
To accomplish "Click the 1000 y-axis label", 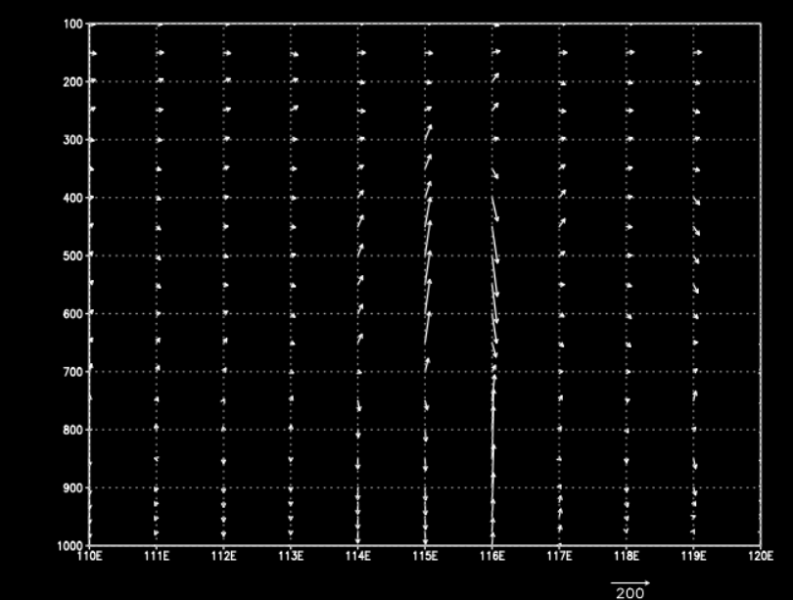I will pos(69,545).
